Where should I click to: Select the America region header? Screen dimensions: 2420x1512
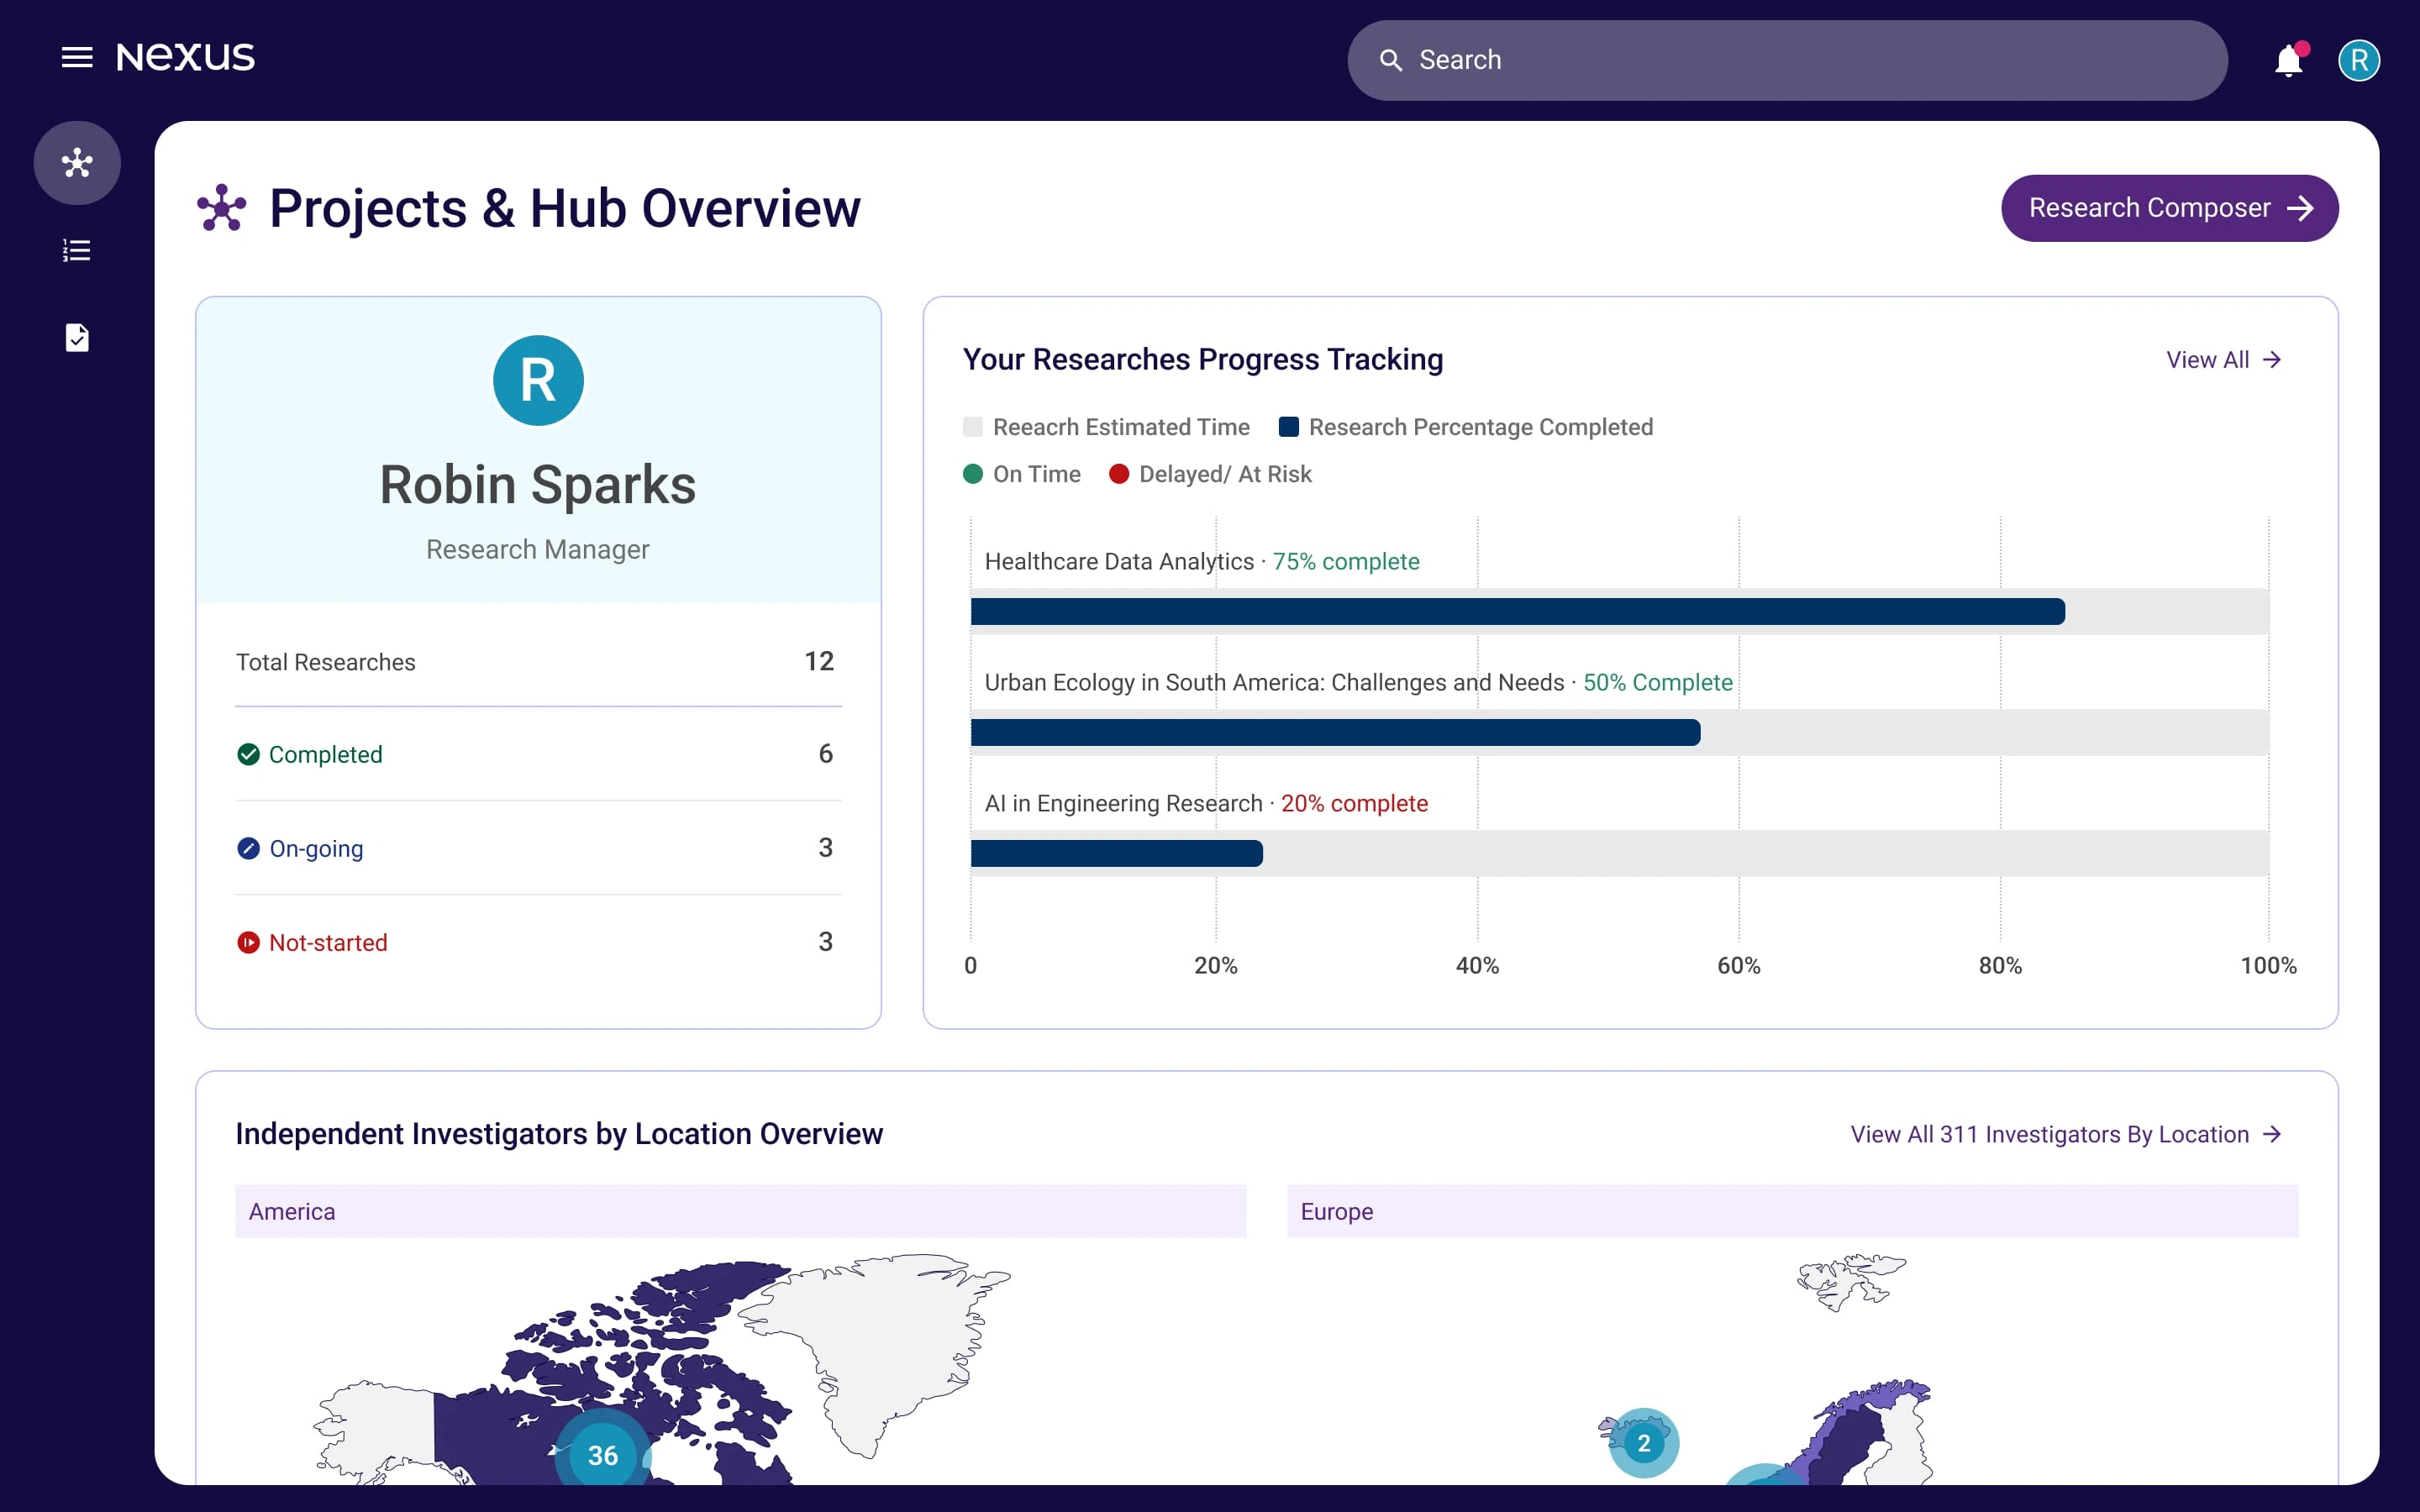(740, 1211)
